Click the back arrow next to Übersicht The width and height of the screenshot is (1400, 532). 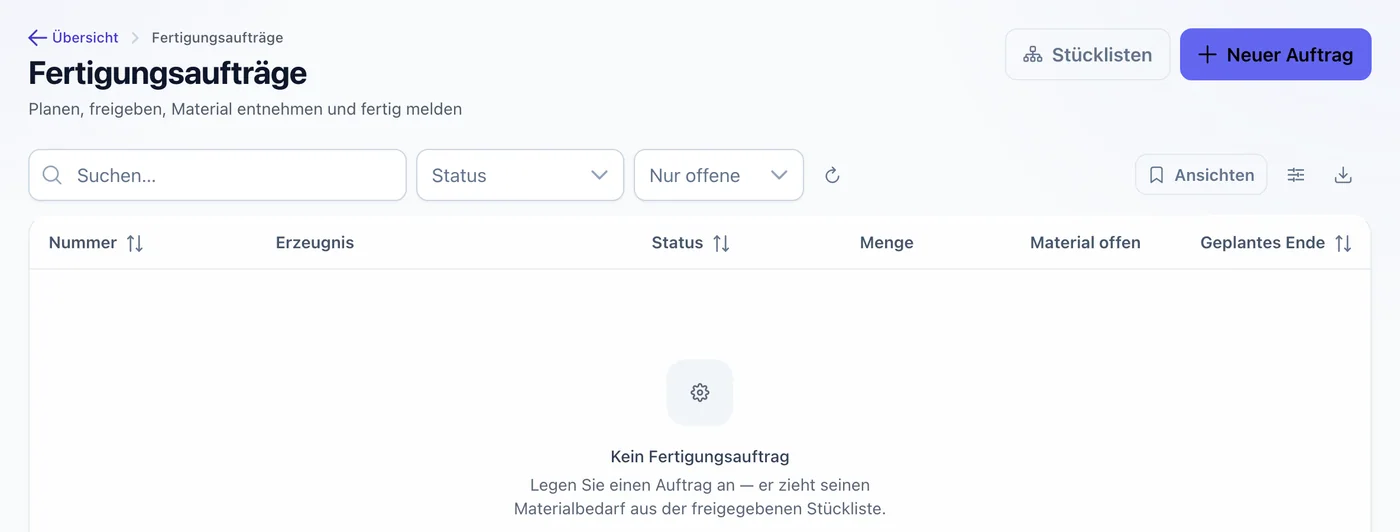pyautogui.click(x=38, y=38)
